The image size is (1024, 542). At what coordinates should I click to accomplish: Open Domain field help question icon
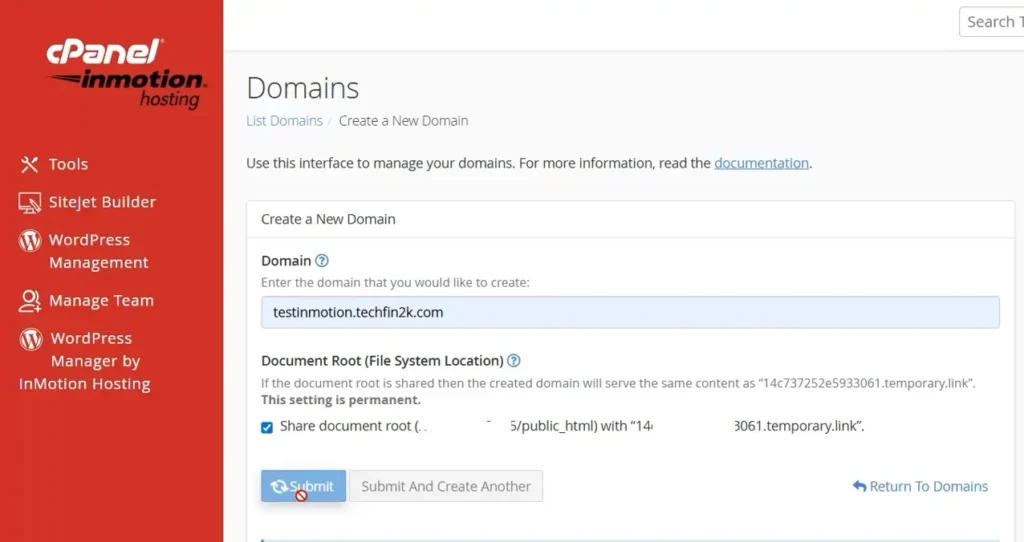(x=322, y=261)
